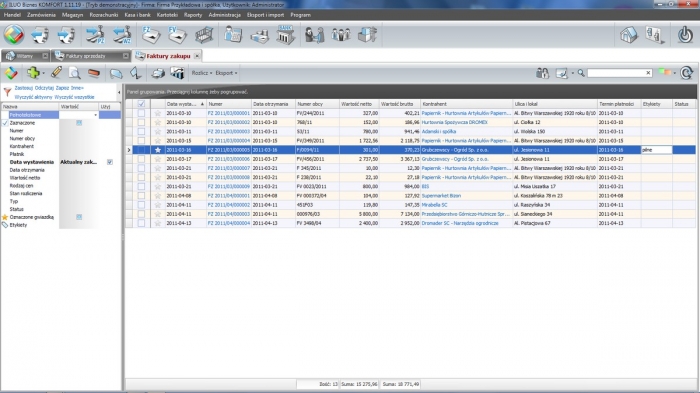Clear the search field with the X
700x393 pixels.
pos(648,73)
